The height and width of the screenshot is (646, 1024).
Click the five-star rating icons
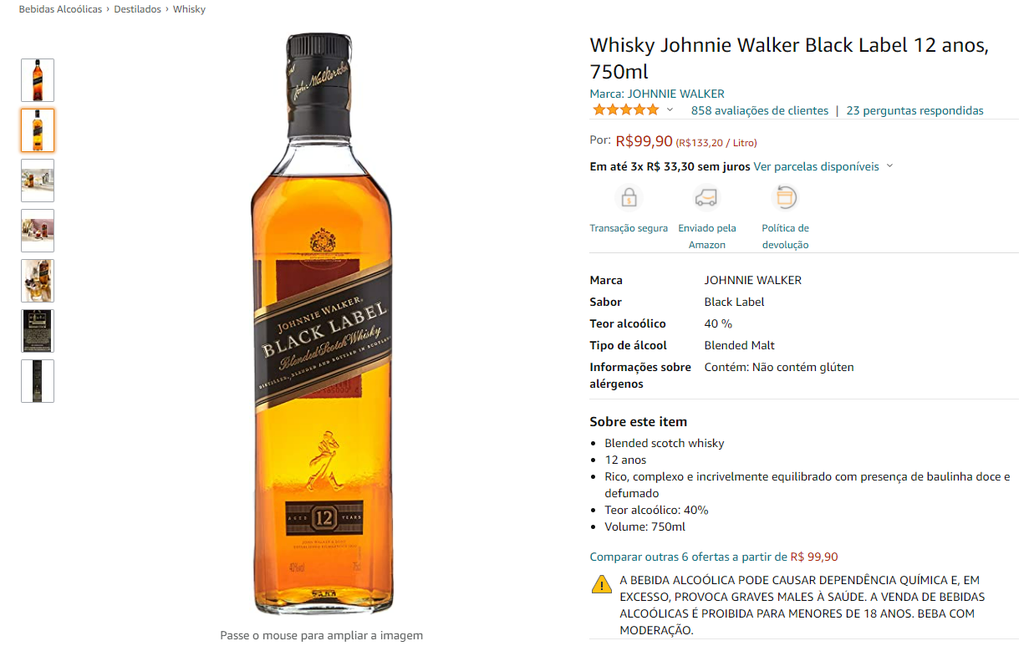pos(626,110)
